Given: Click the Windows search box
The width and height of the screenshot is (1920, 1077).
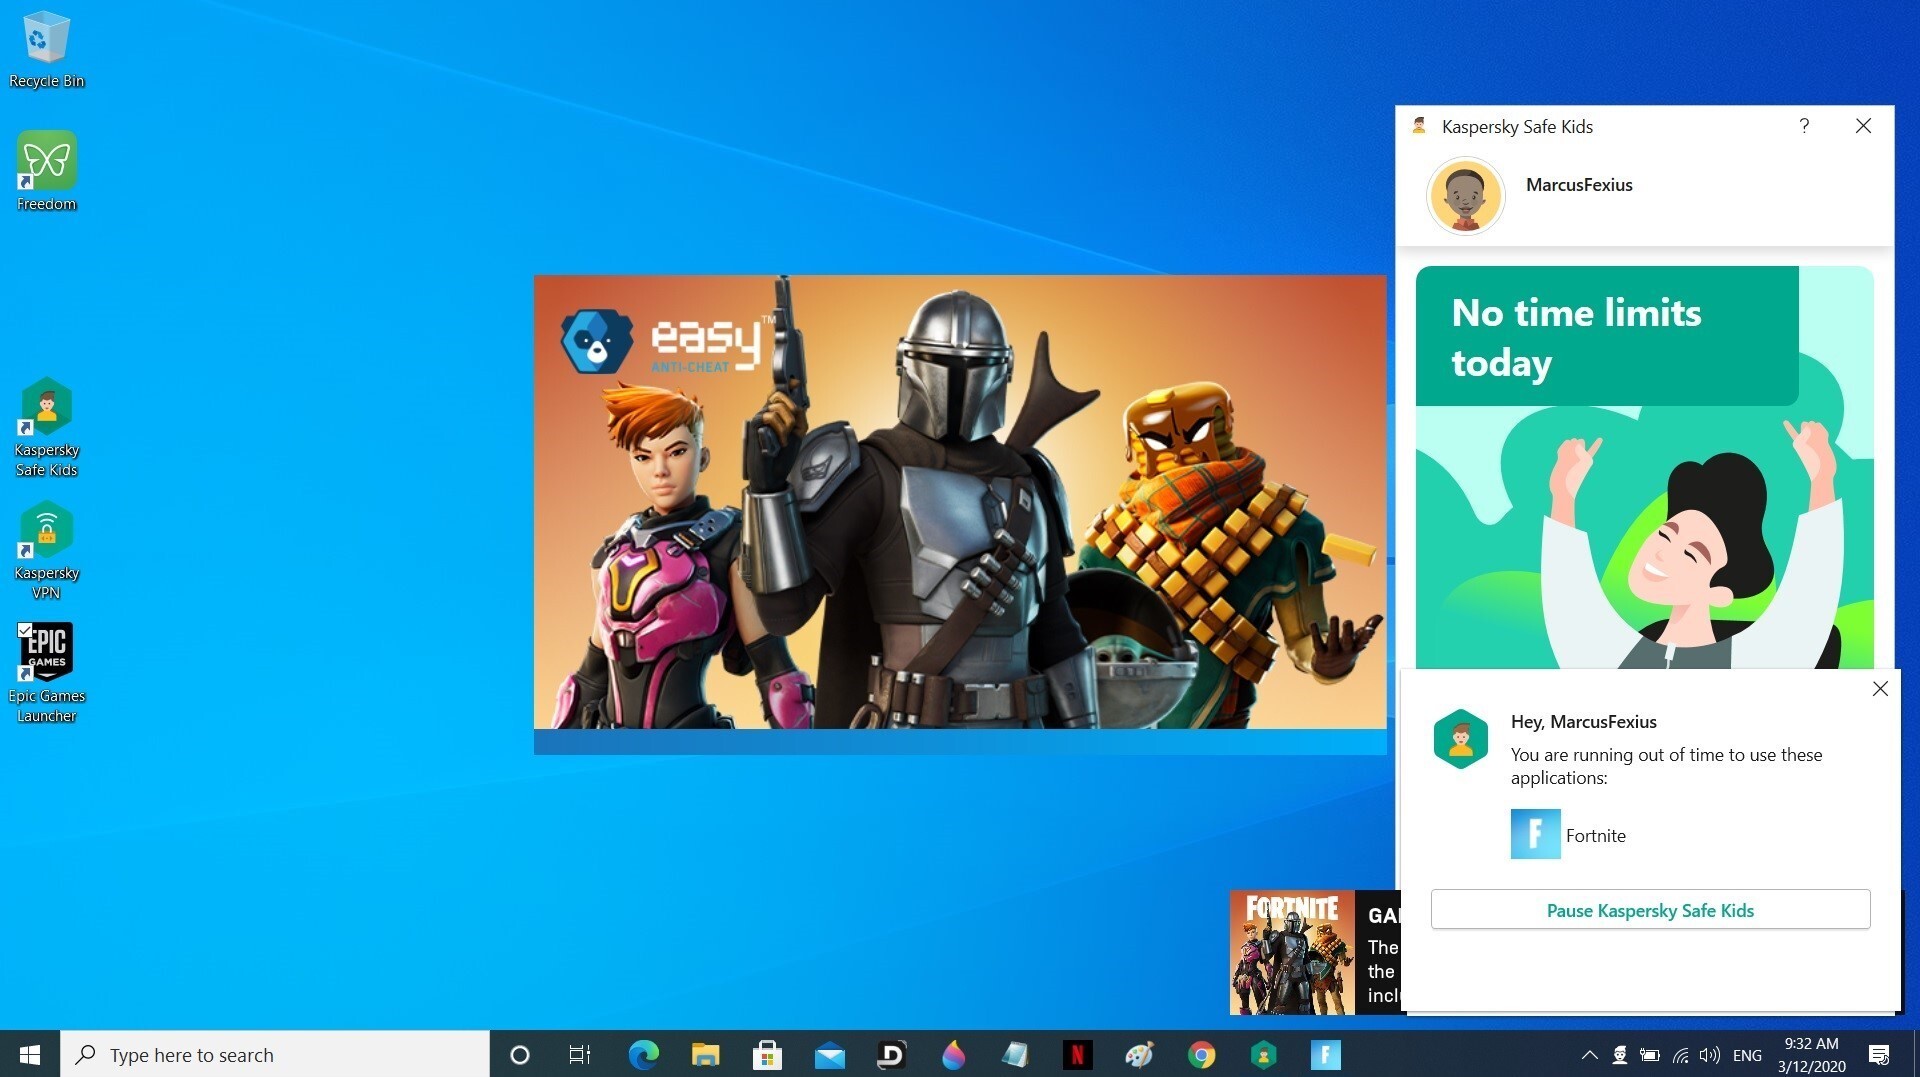Looking at the screenshot, I should [x=275, y=1055].
